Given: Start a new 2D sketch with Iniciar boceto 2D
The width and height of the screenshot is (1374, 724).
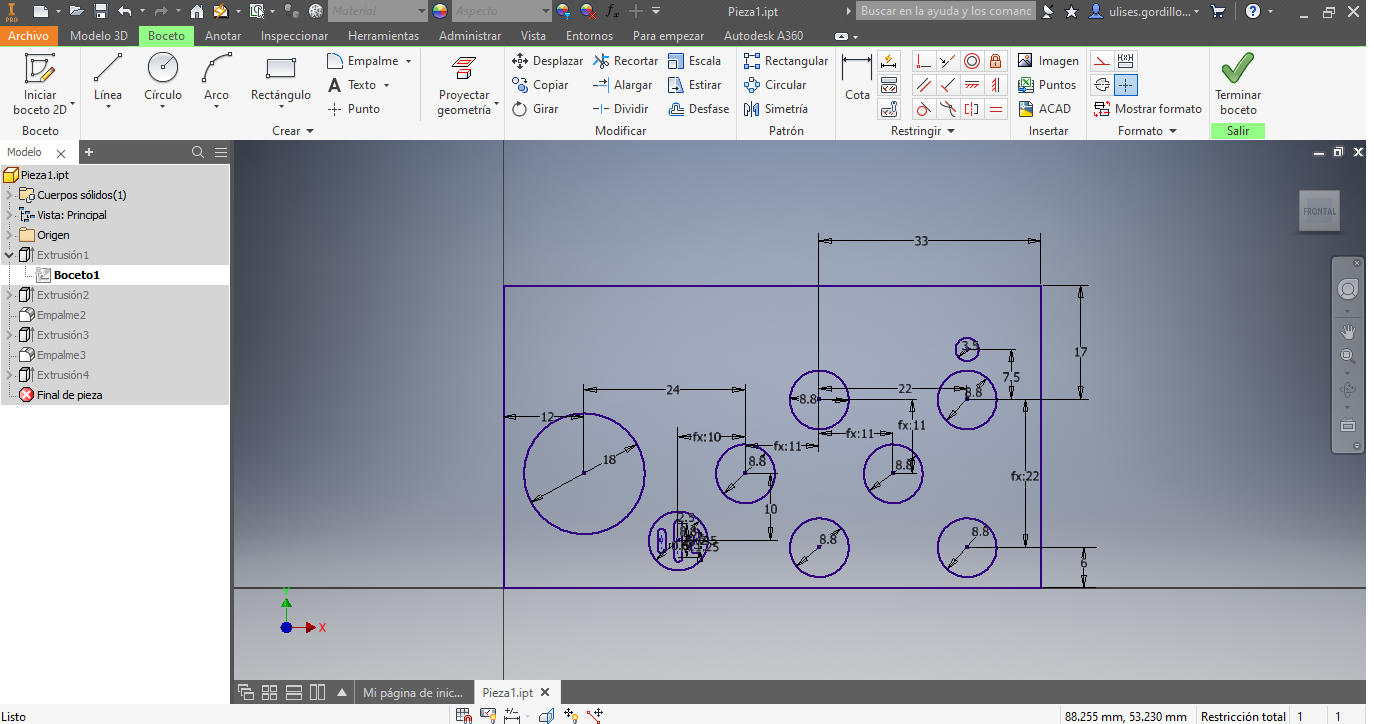Looking at the screenshot, I should coord(41,84).
